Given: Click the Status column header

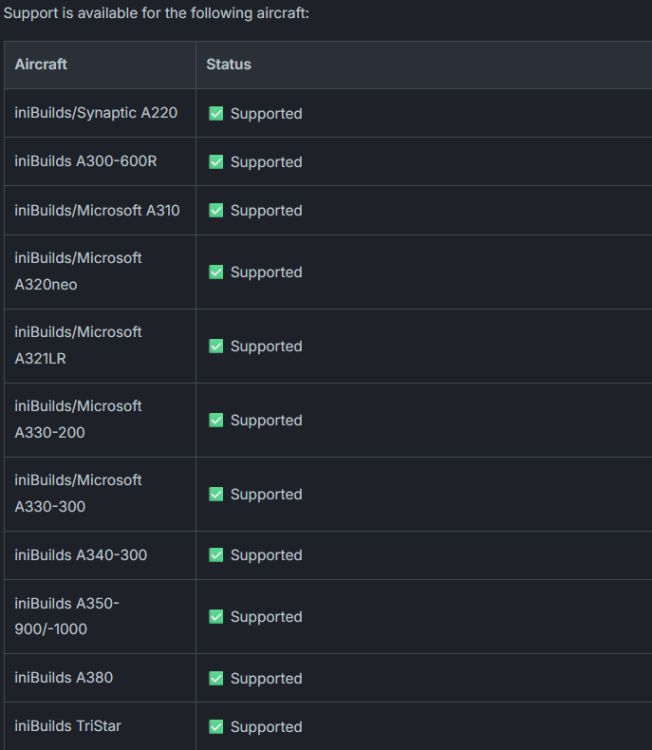Looking at the screenshot, I should [x=424, y=65].
